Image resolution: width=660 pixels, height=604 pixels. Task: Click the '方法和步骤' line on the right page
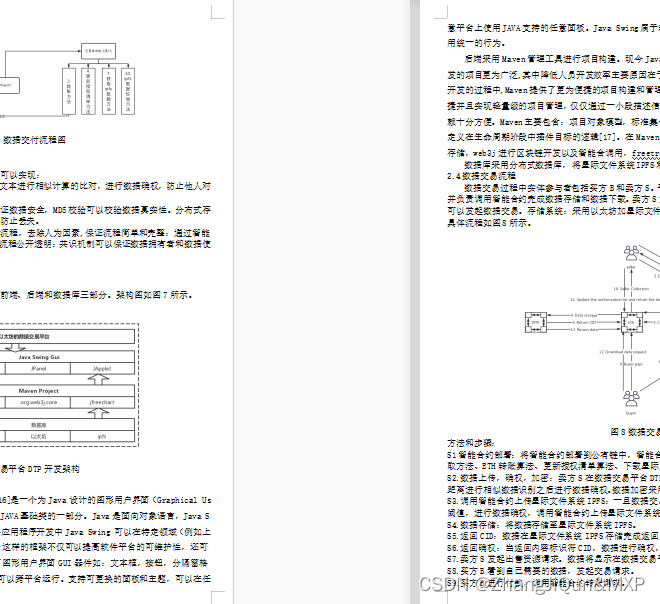click(x=471, y=442)
